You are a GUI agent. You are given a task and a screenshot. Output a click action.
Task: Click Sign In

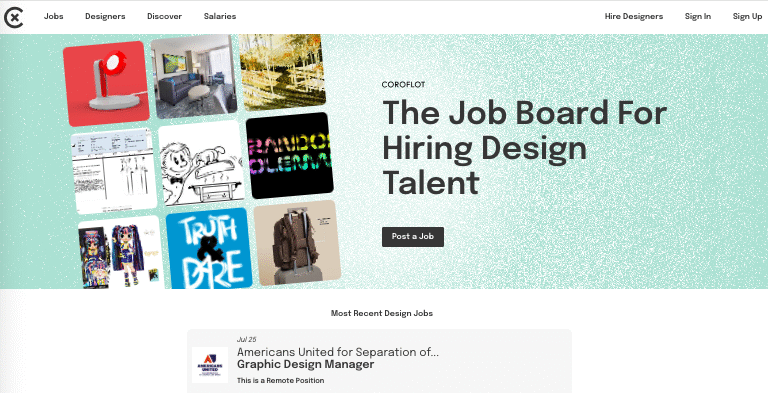[x=698, y=16]
